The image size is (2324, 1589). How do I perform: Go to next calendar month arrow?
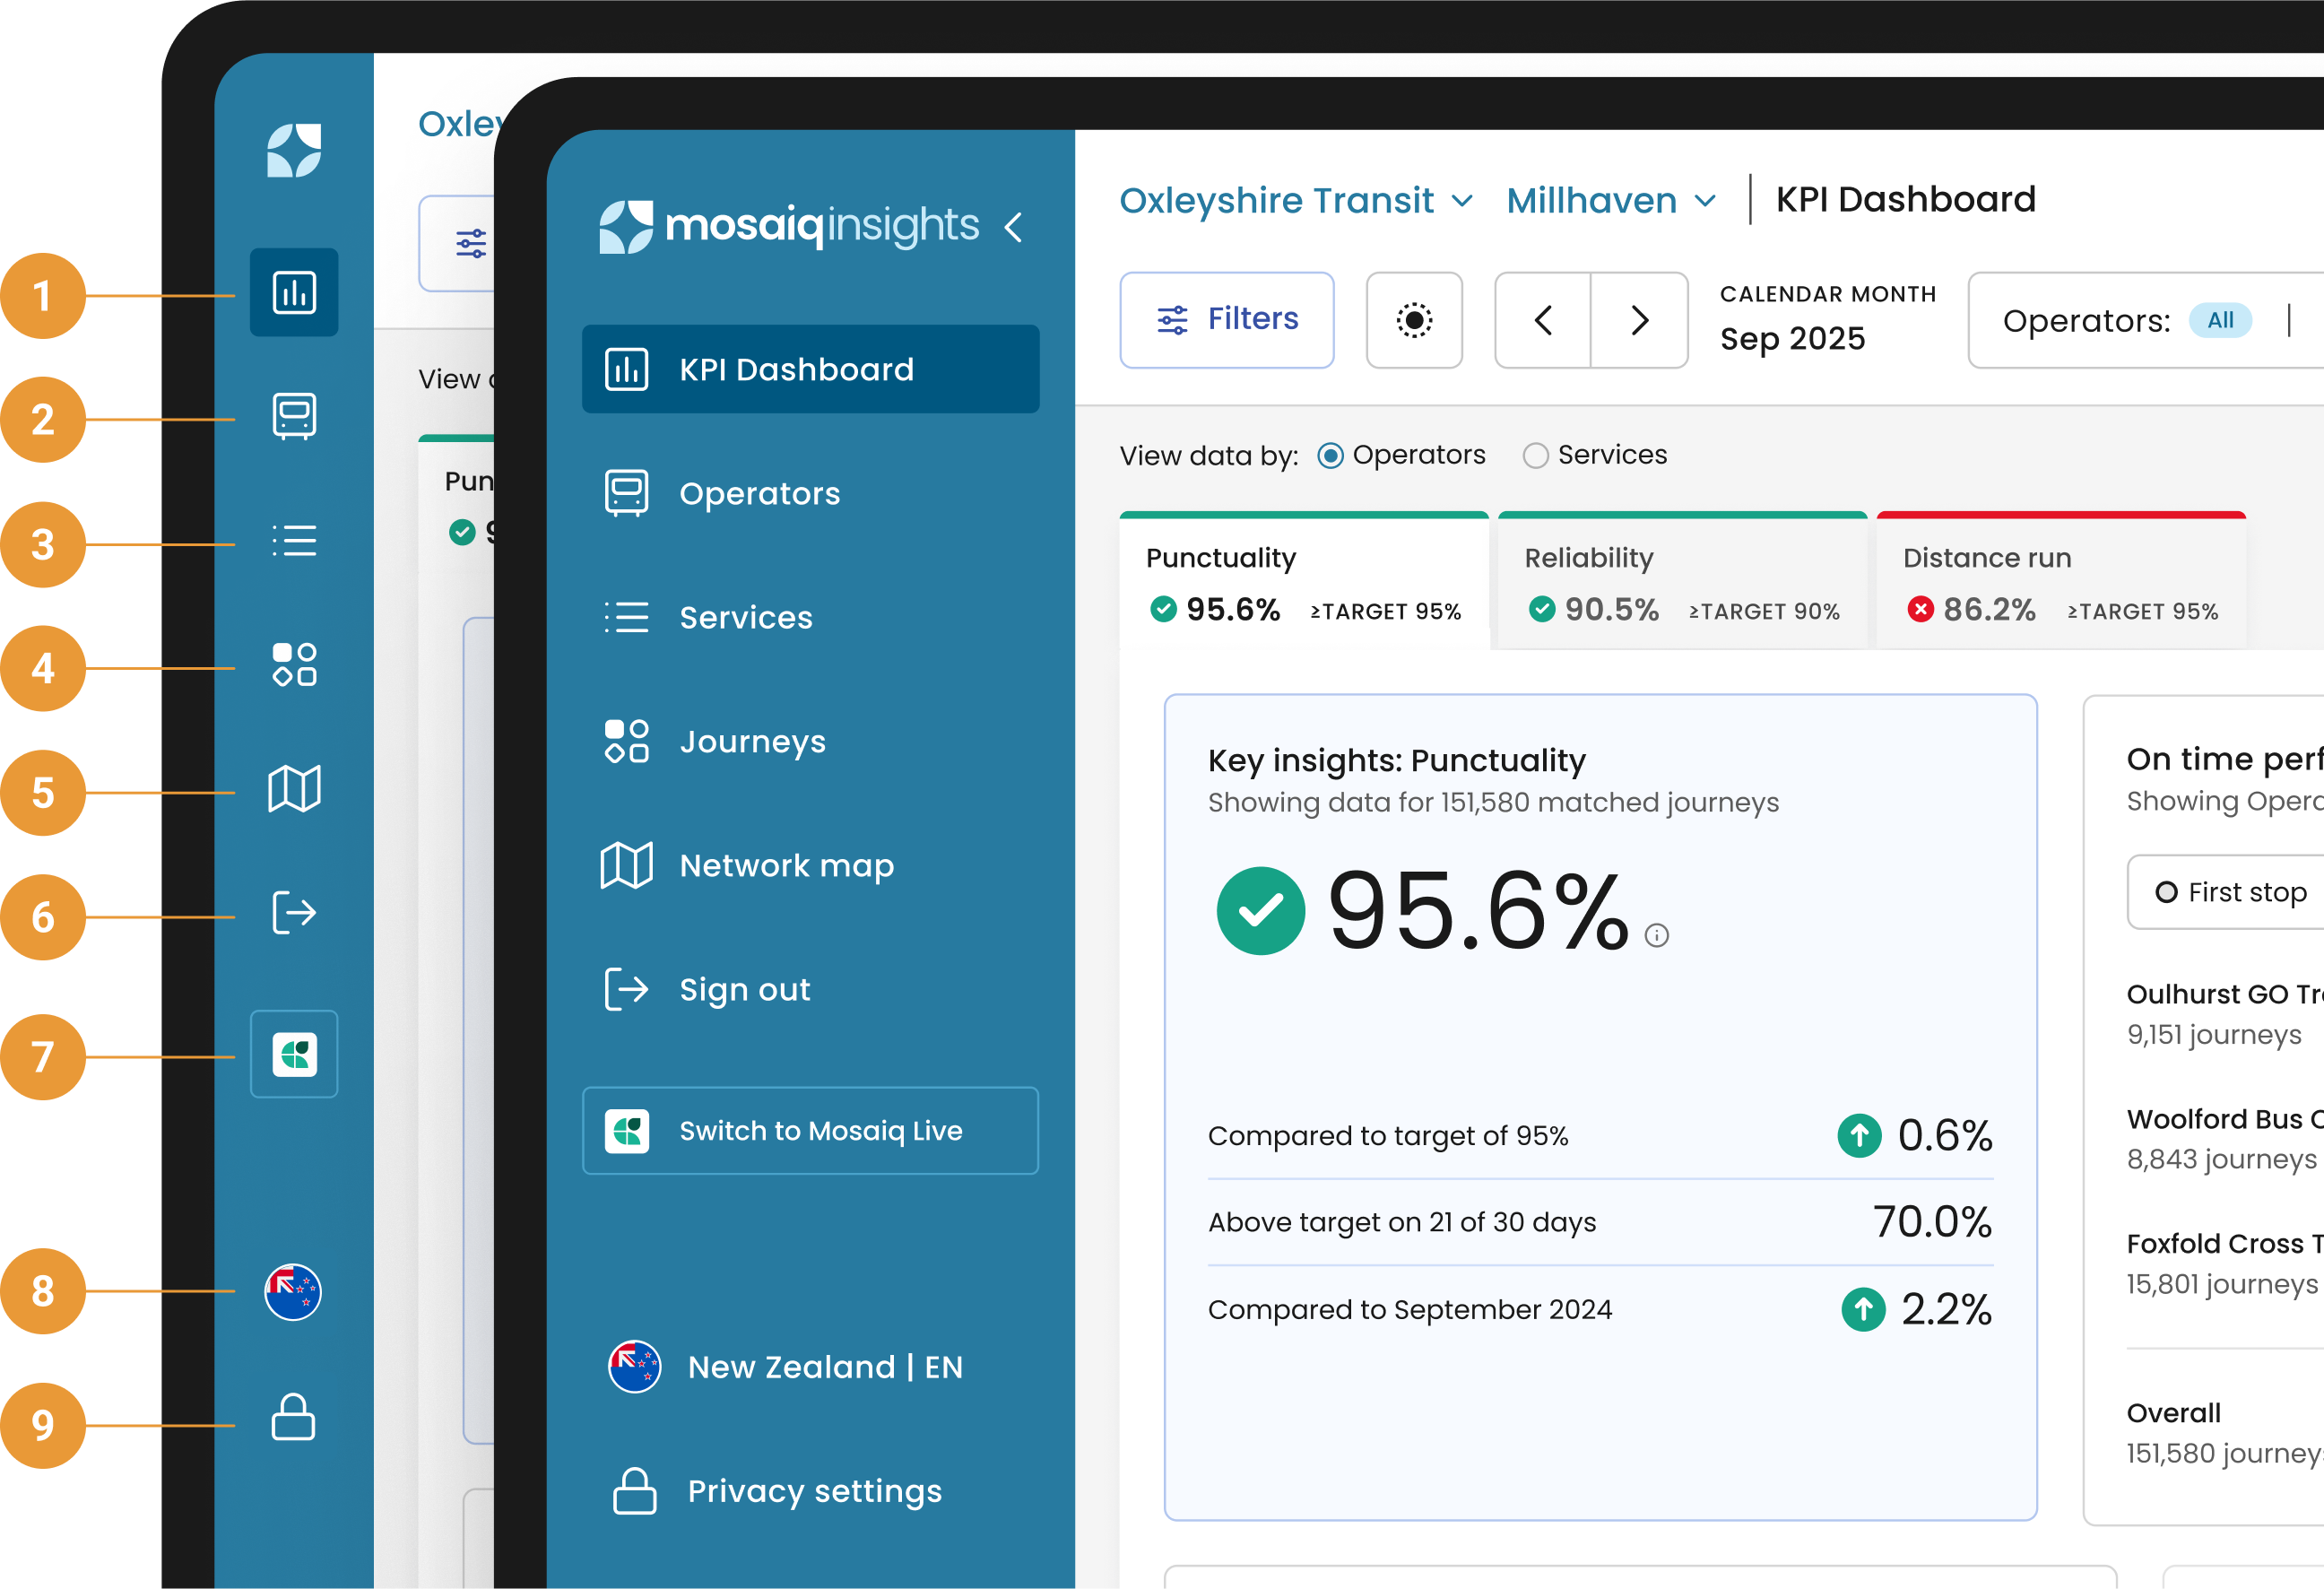pos(1639,320)
